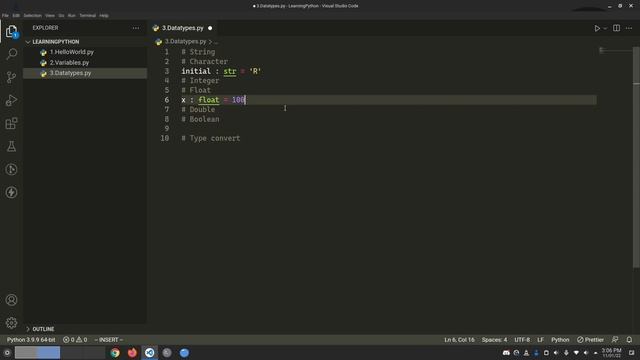Switch to the 3.Datatypes.py editor tab

pos(182,28)
